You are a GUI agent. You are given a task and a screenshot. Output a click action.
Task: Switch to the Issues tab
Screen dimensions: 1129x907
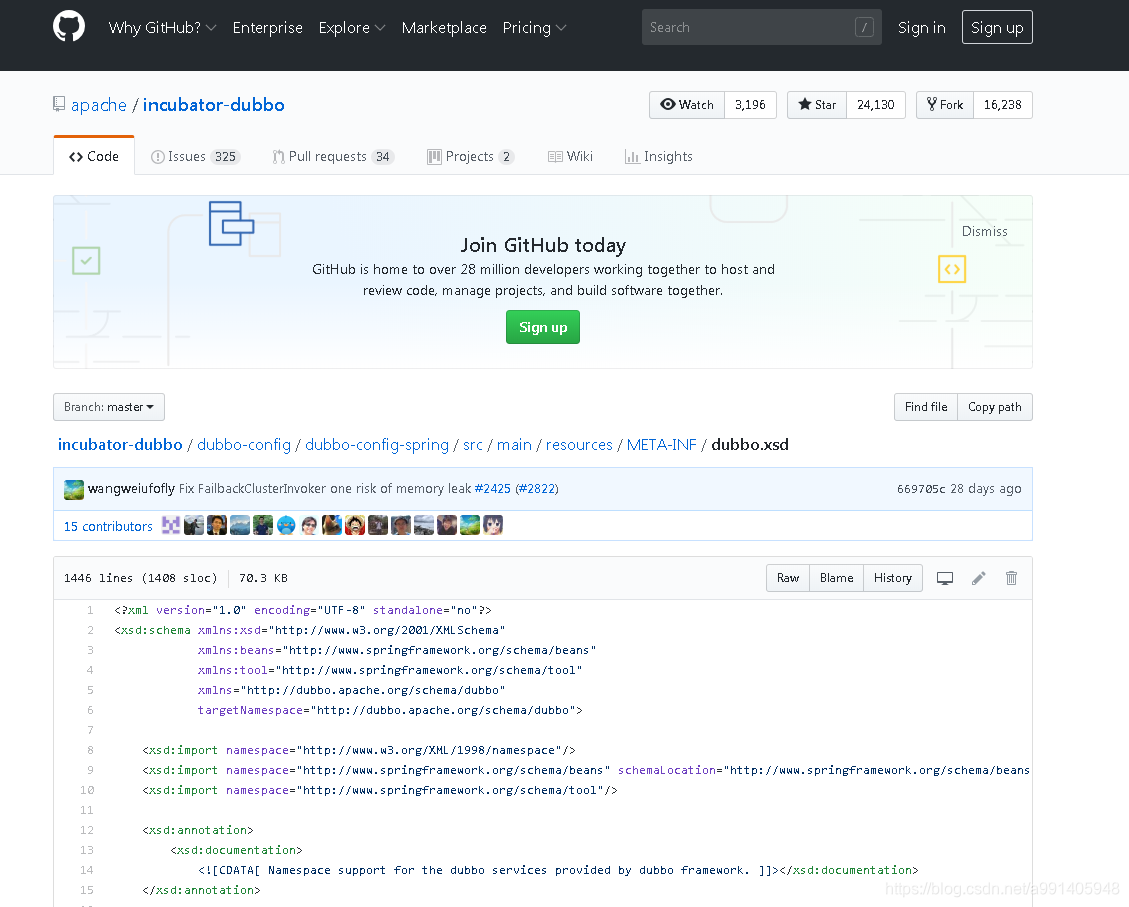(x=194, y=156)
